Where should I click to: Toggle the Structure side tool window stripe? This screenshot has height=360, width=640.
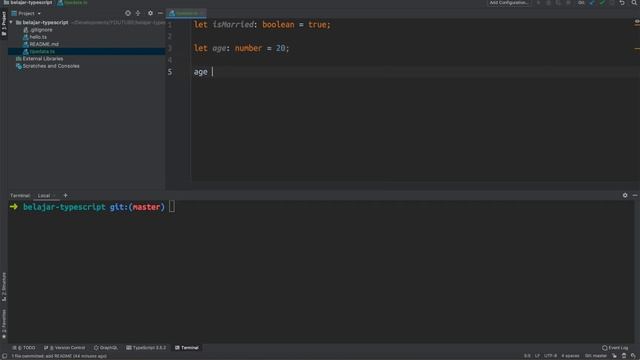pyautogui.click(x=4, y=287)
